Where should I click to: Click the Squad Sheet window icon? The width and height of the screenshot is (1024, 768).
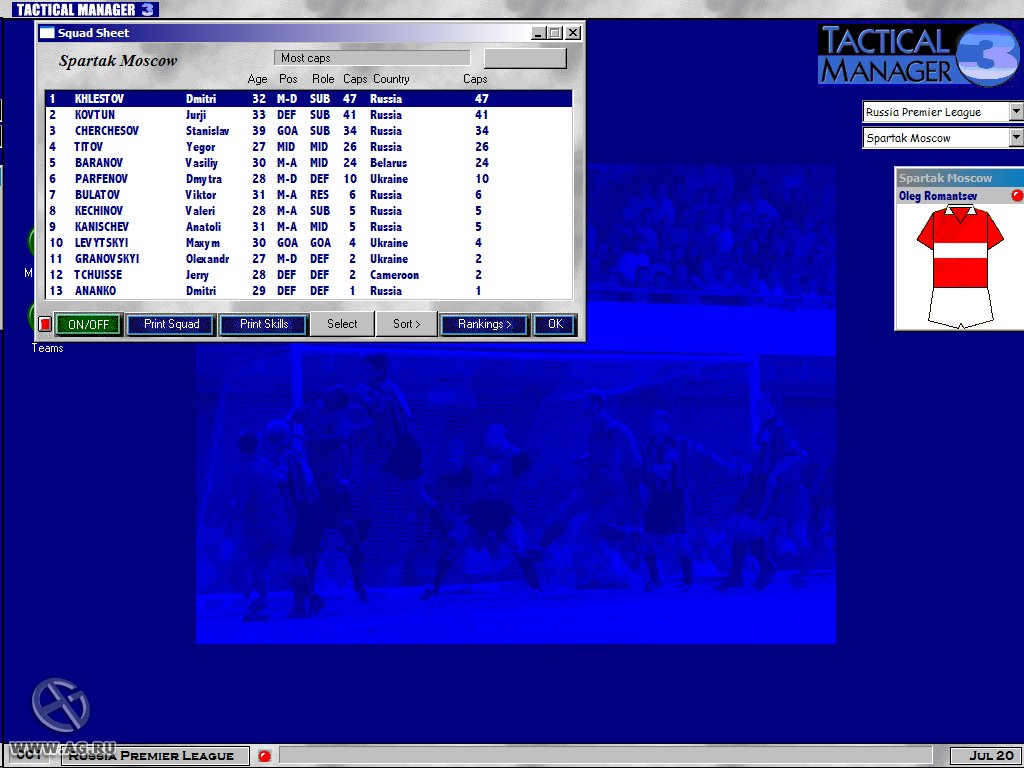pos(47,33)
